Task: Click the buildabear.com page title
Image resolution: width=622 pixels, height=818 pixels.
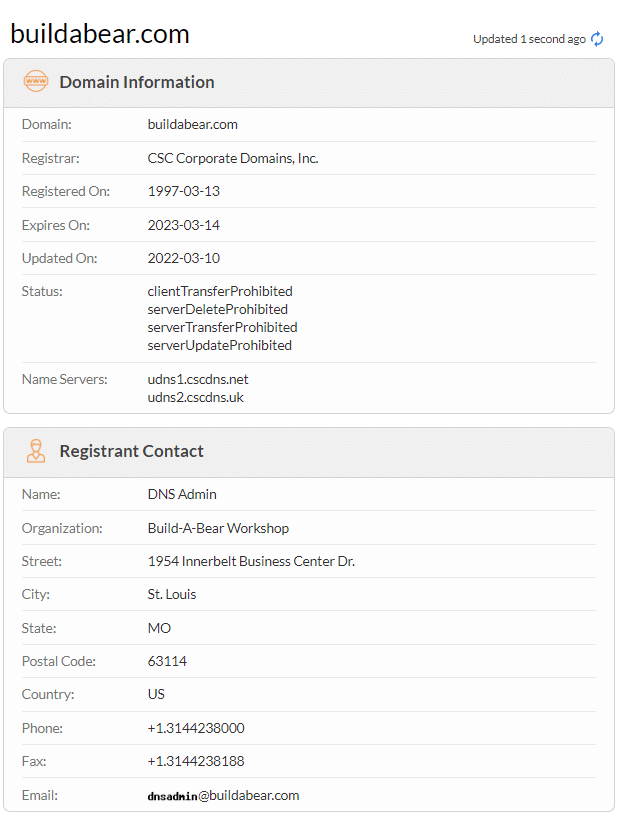Action: coord(100,34)
